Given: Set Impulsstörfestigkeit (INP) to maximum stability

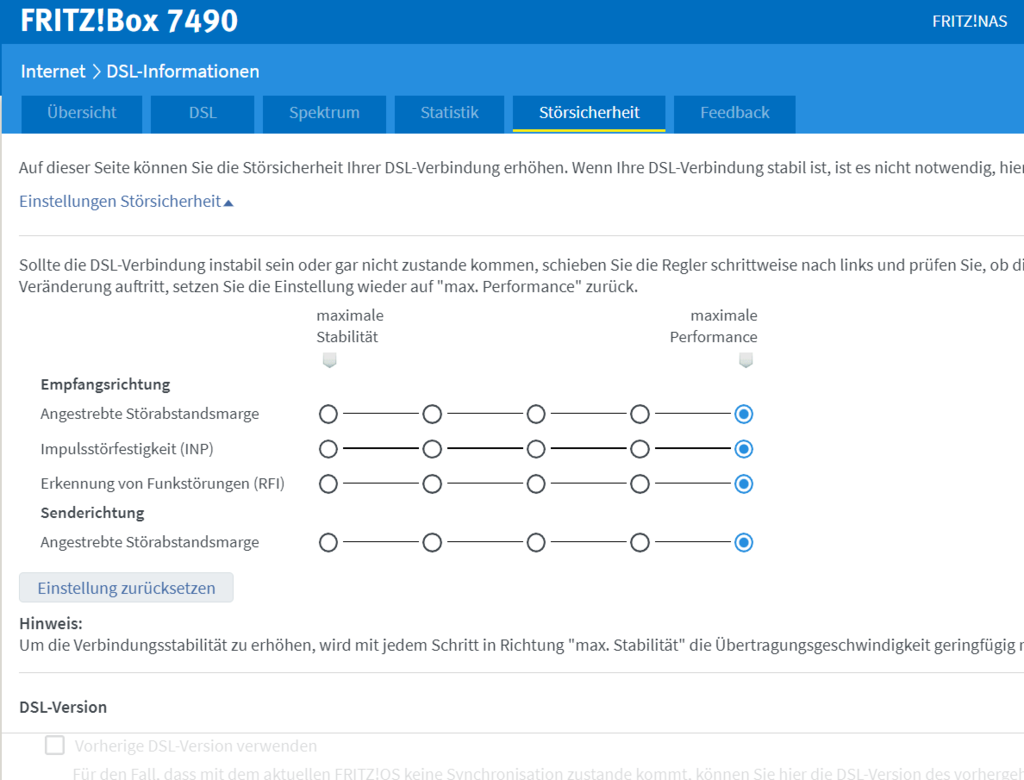Looking at the screenshot, I should 328,449.
